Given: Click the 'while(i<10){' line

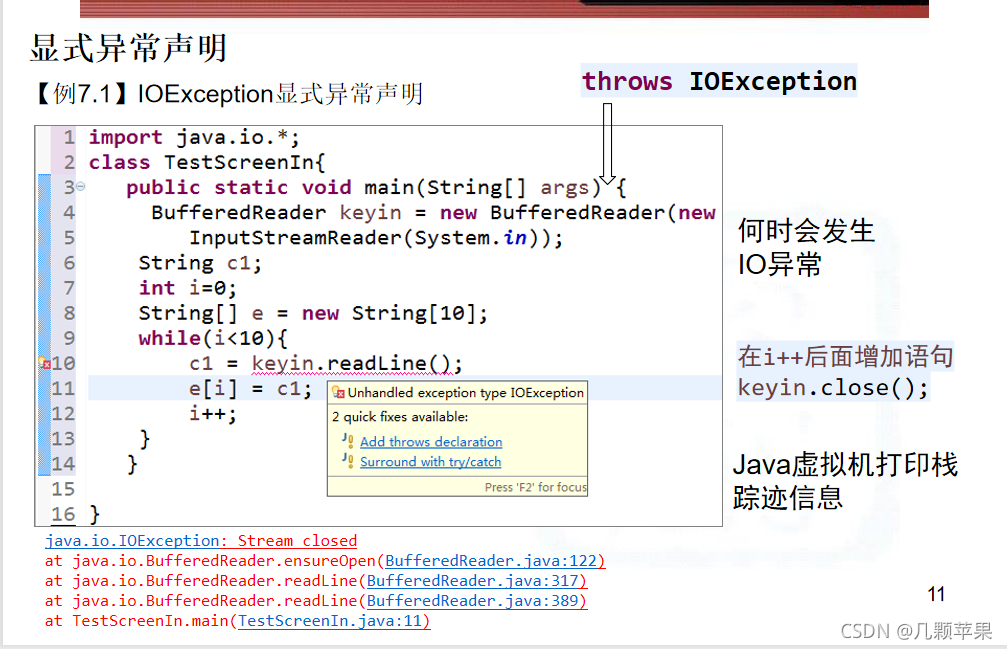Looking at the screenshot, I should 213,338.
